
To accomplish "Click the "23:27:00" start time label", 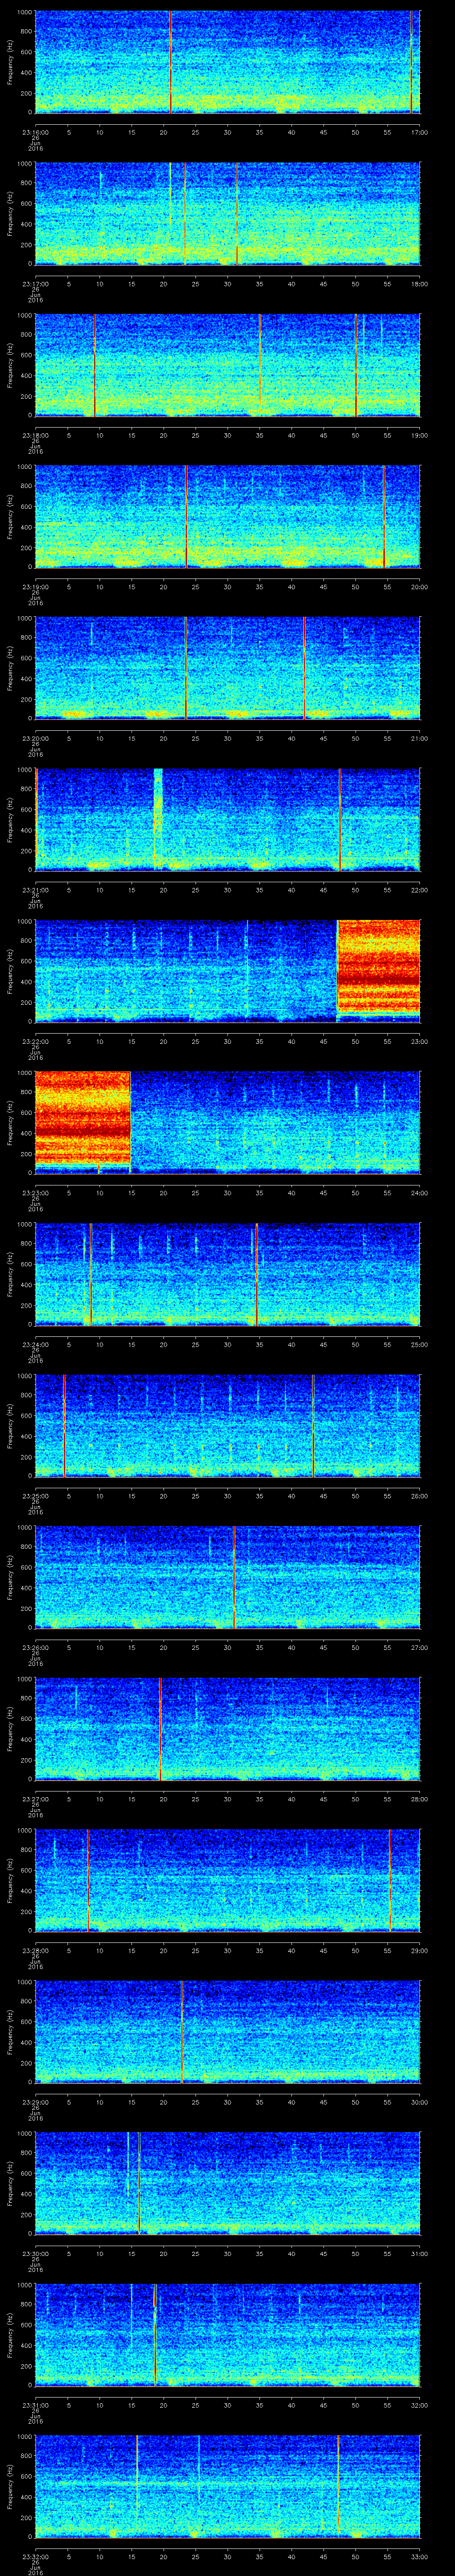I will pos(35,1799).
